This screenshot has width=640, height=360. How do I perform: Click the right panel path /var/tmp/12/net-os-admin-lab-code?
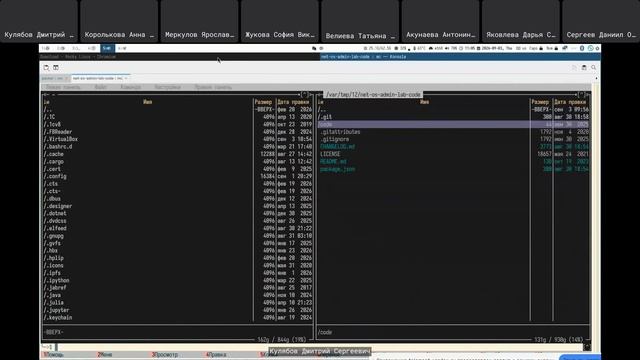(373, 95)
